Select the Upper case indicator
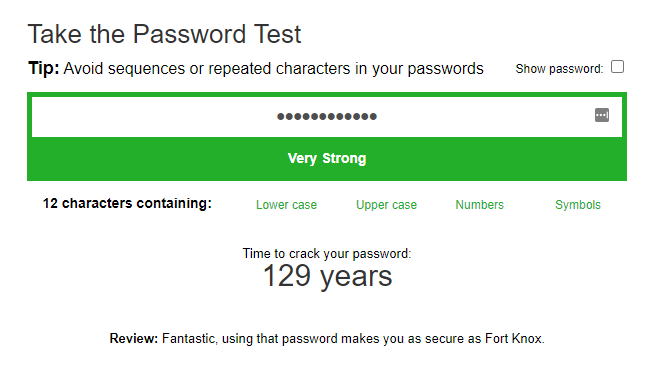 [x=386, y=205]
